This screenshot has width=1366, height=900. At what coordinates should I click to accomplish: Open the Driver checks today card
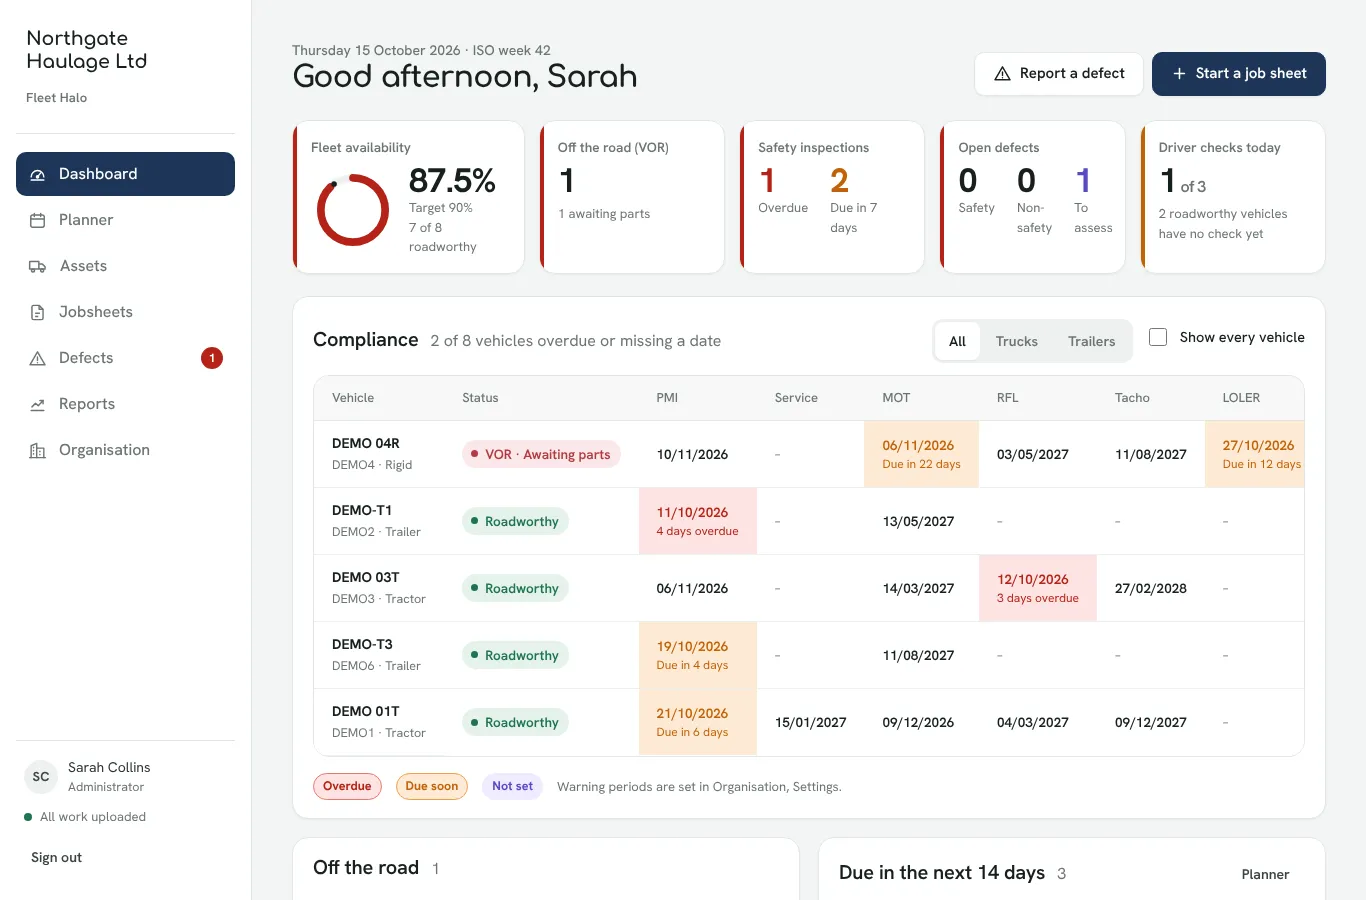point(1233,197)
